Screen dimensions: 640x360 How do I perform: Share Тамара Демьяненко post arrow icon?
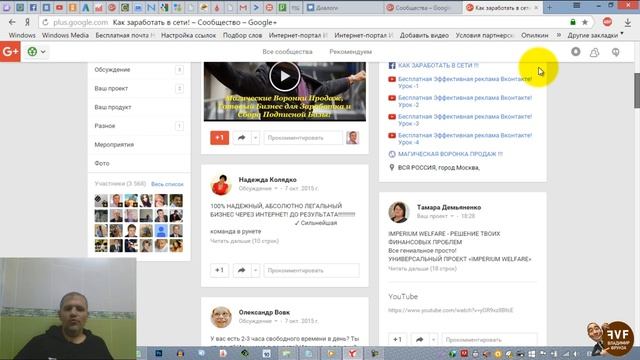pyautogui.click(x=420, y=339)
